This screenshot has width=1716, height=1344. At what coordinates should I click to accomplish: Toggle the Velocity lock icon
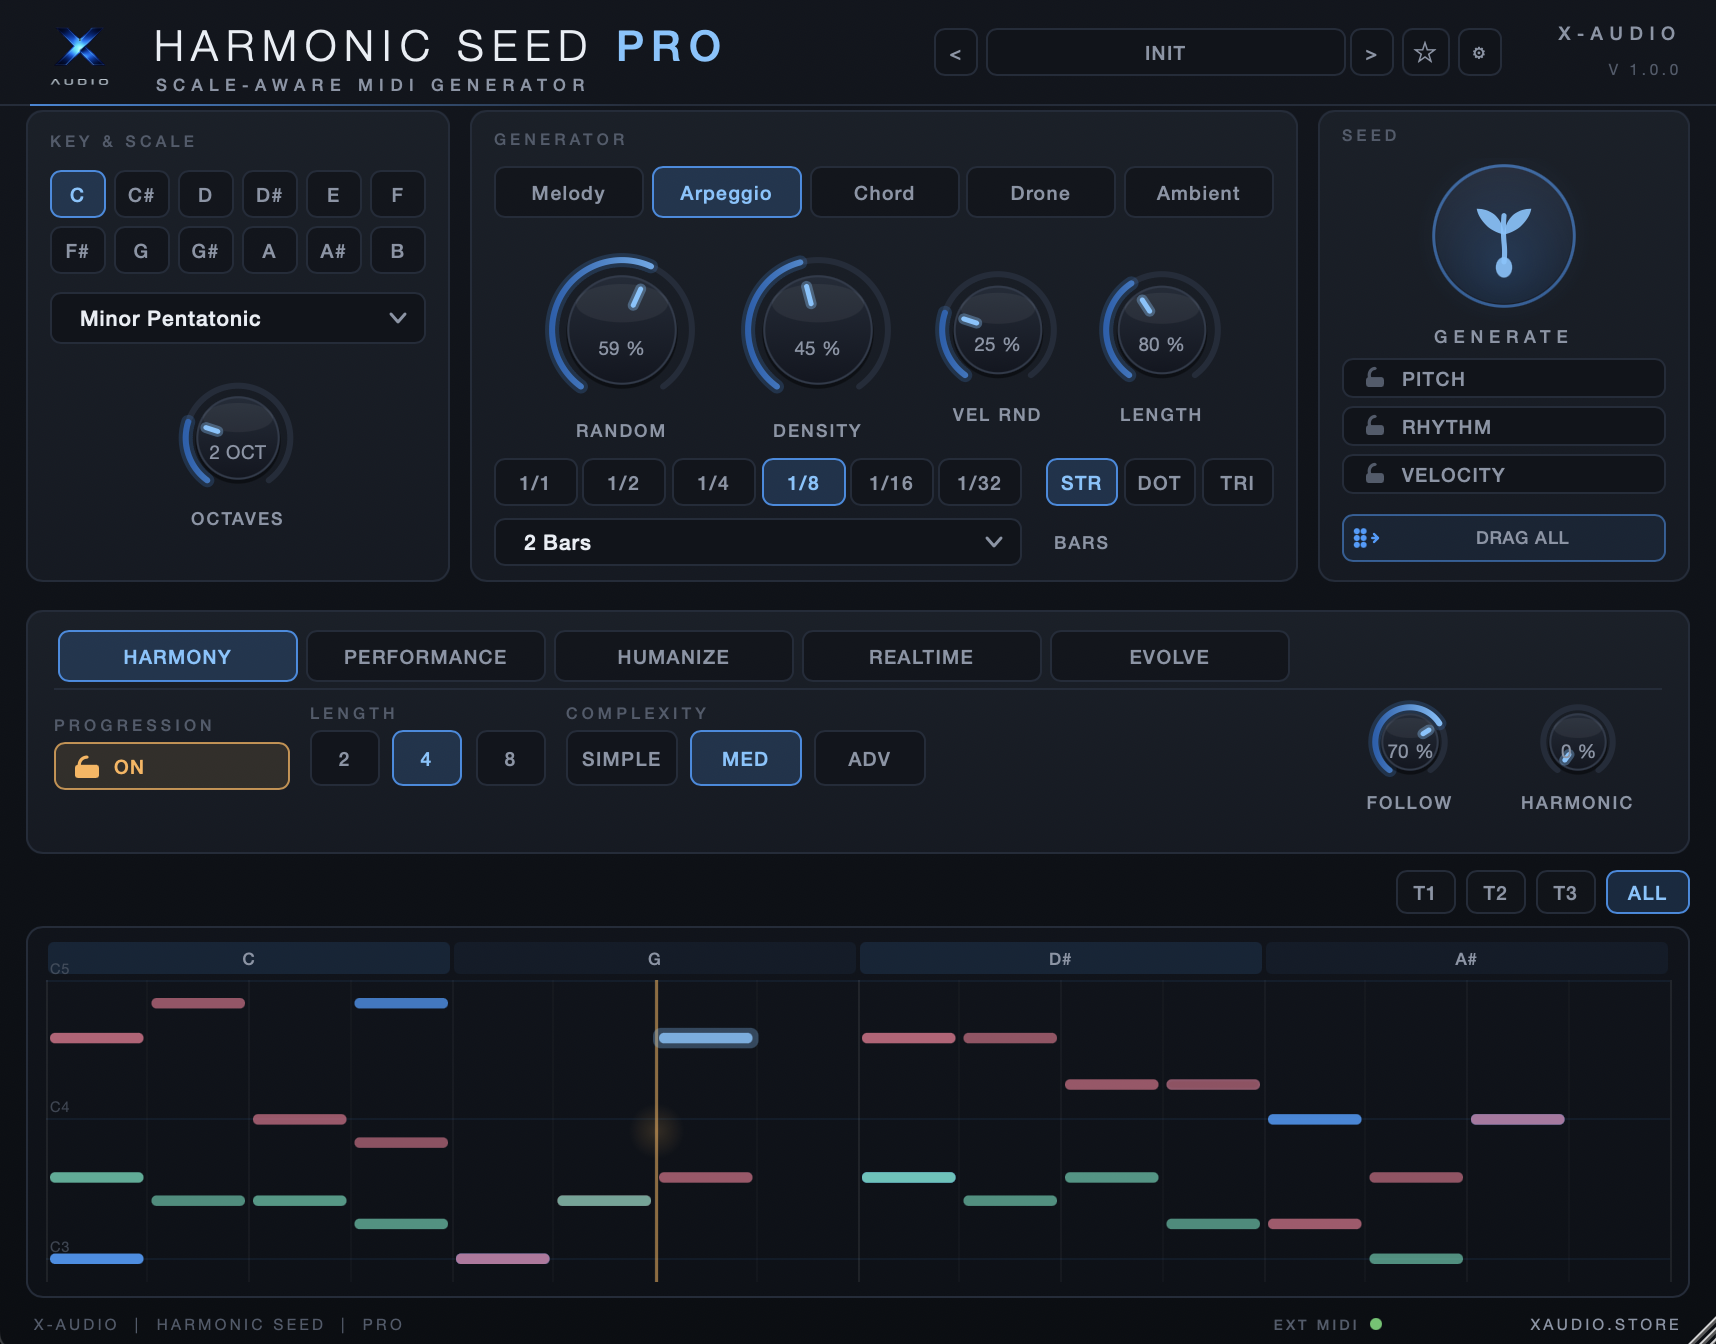tap(1375, 474)
